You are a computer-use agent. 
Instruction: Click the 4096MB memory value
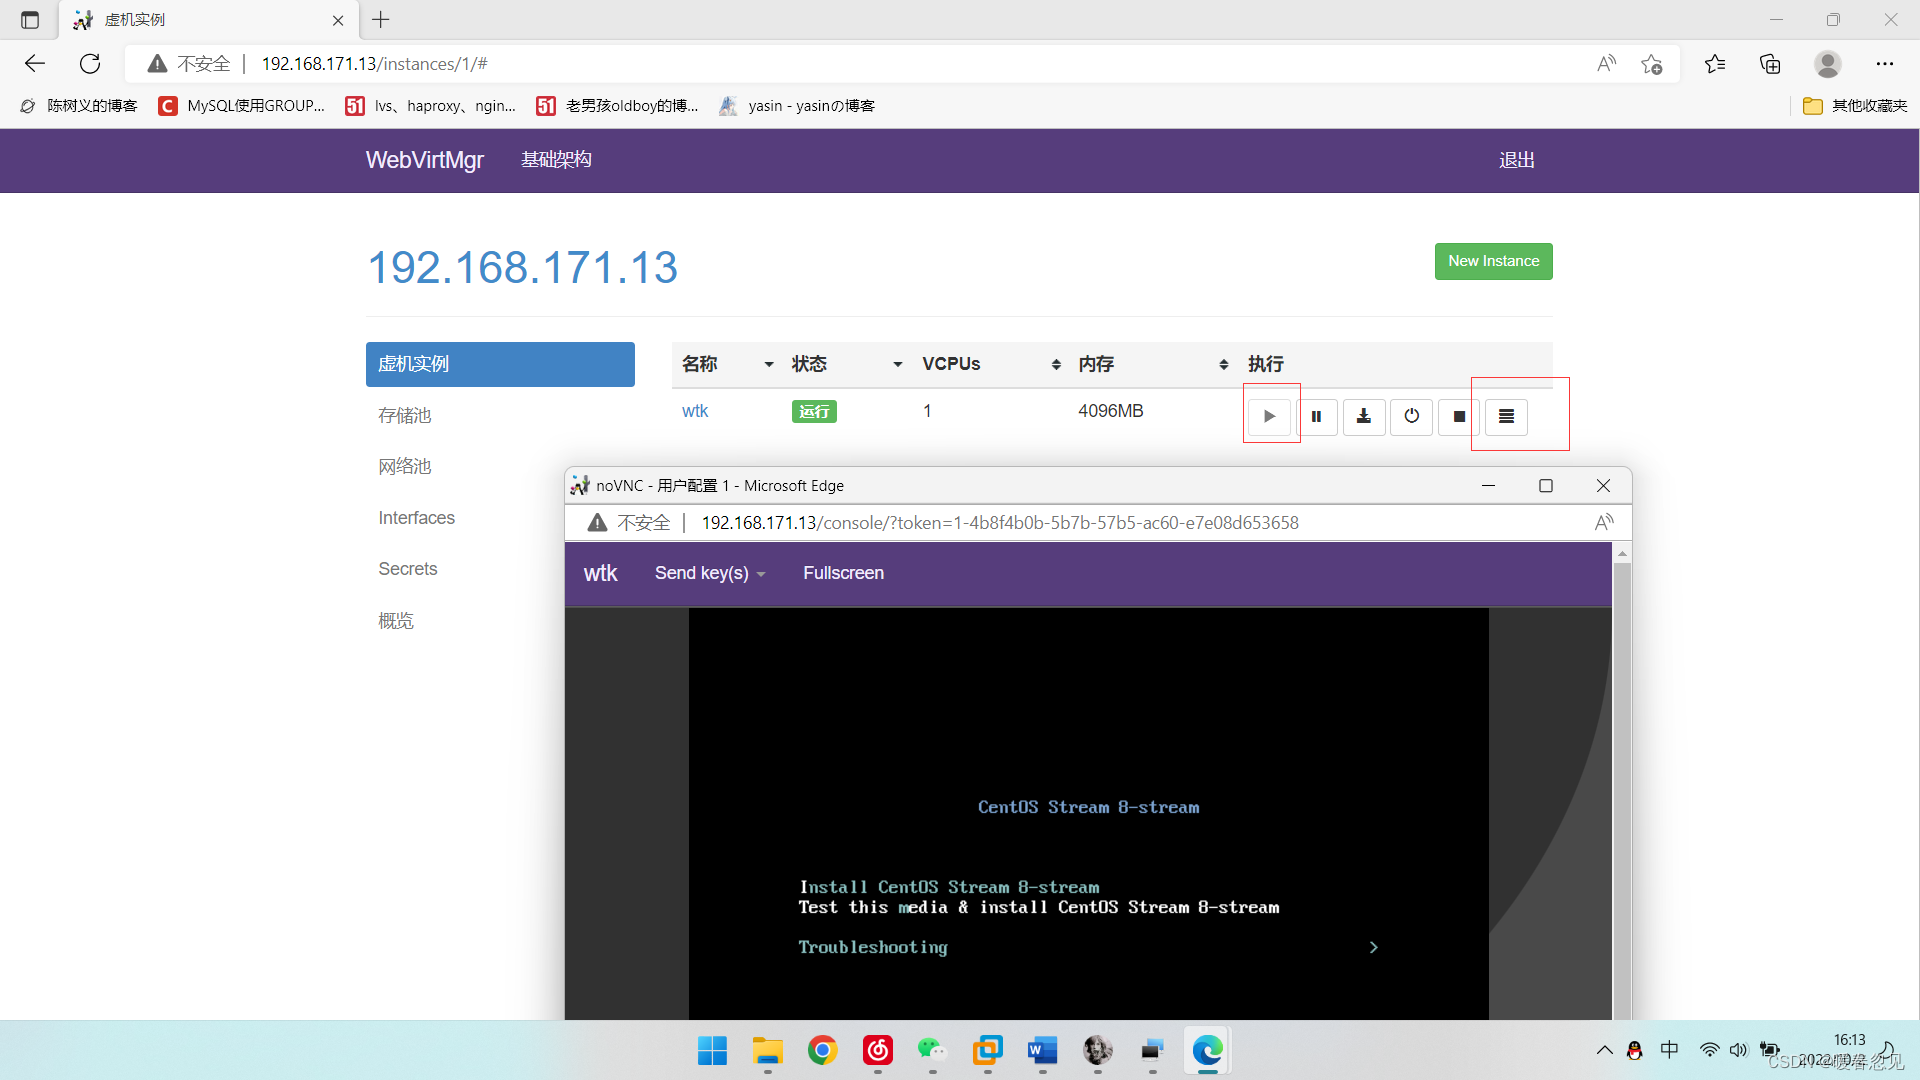pyautogui.click(x=1110, y=411)
